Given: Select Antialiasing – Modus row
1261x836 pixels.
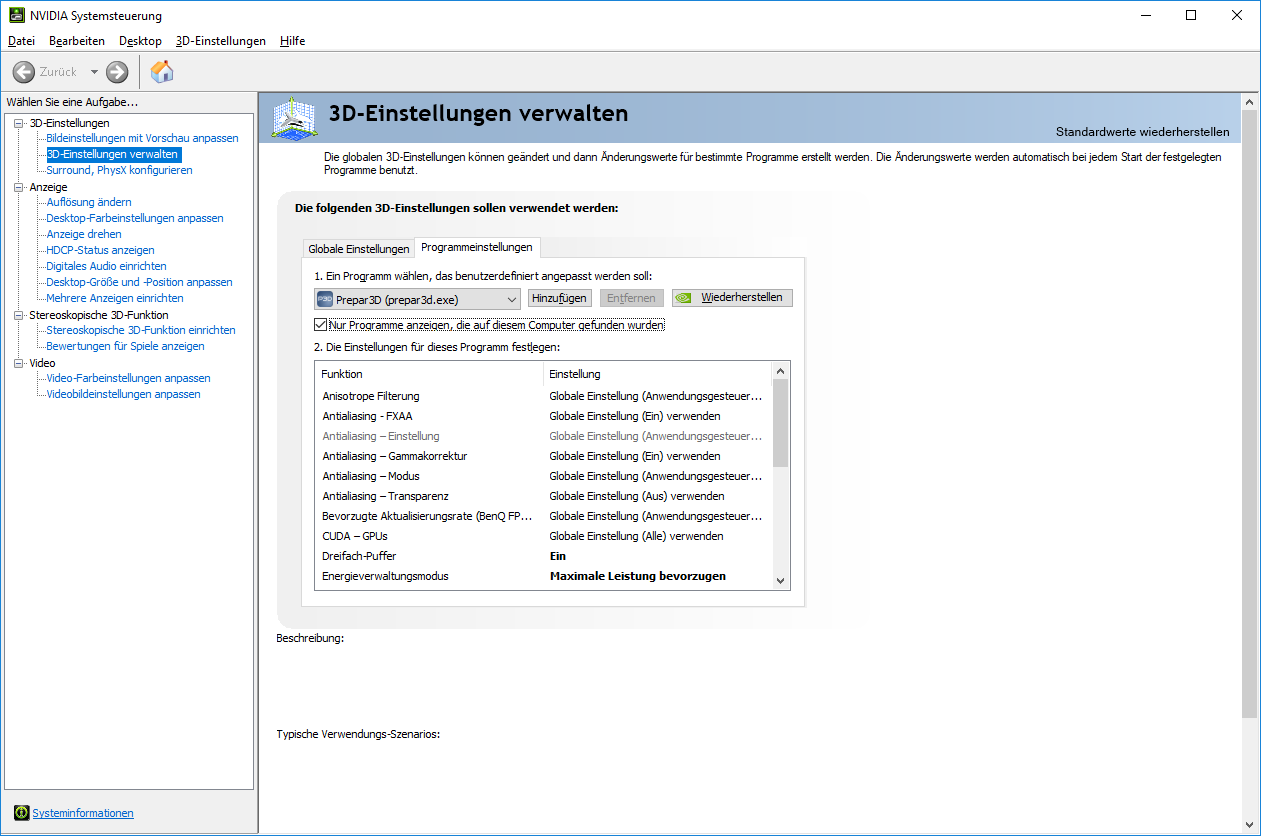Looking at the screenshot, I should pyautogui.click(x=543, y=476).
